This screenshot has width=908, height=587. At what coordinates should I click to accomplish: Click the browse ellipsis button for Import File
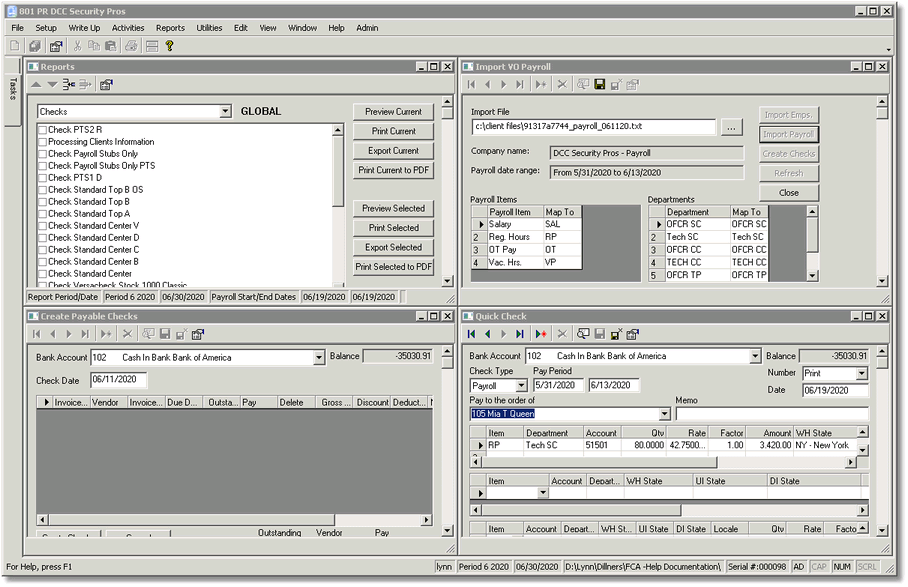[731, 127]
